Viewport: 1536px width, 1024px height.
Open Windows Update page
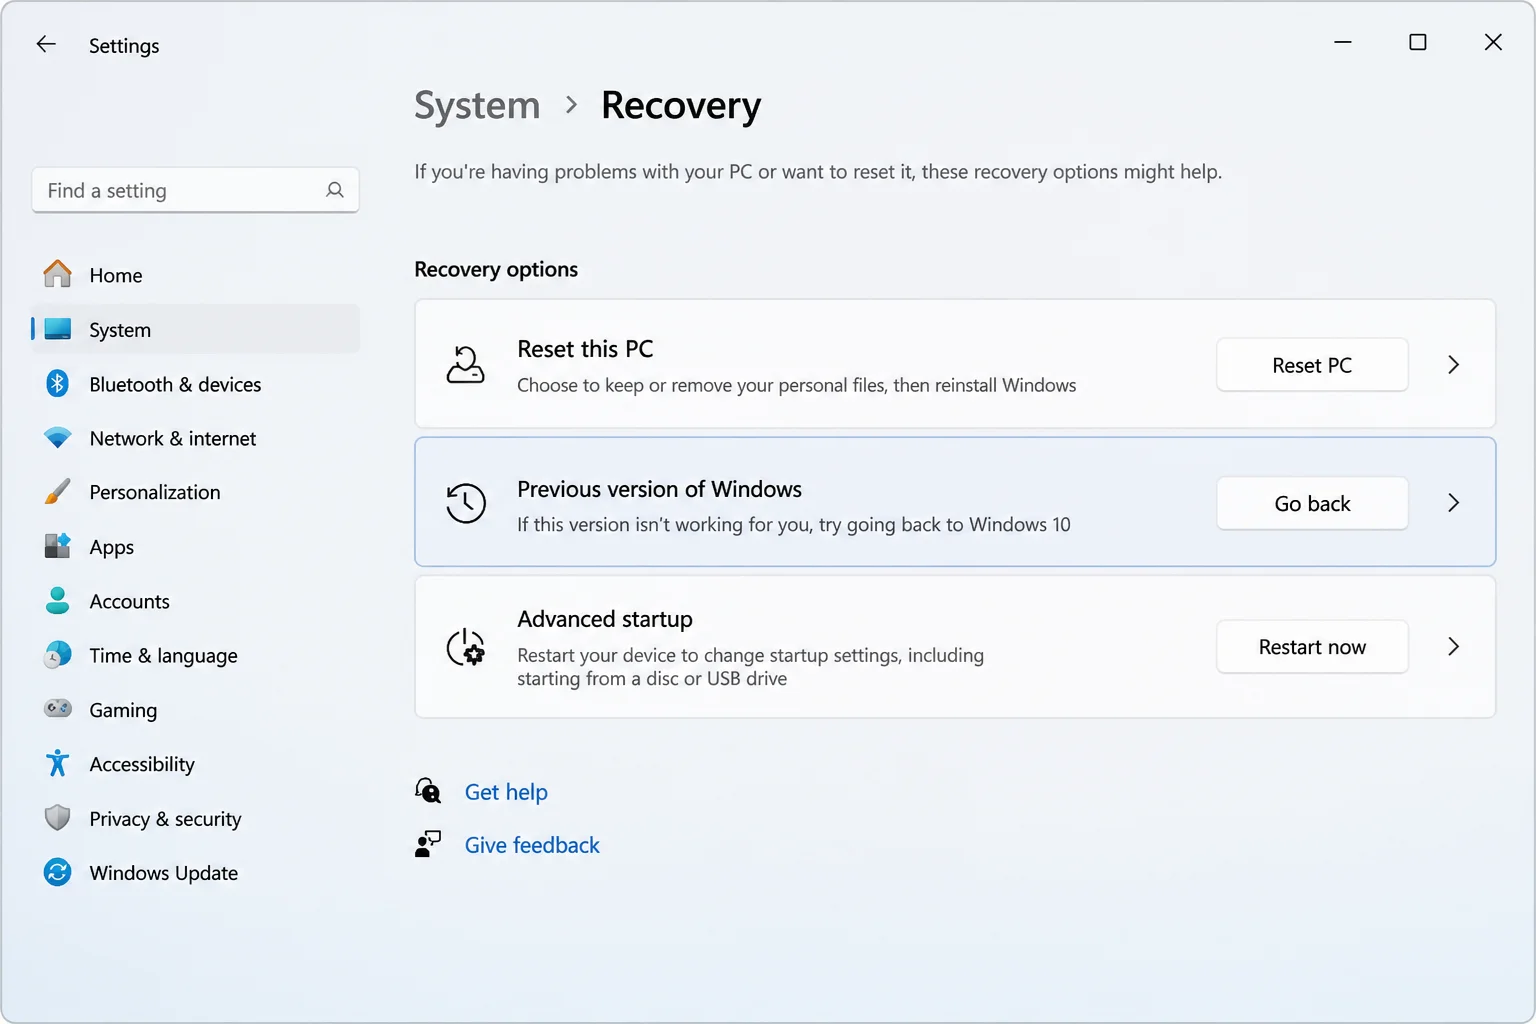pyautogui.click(x=196, y=873)
